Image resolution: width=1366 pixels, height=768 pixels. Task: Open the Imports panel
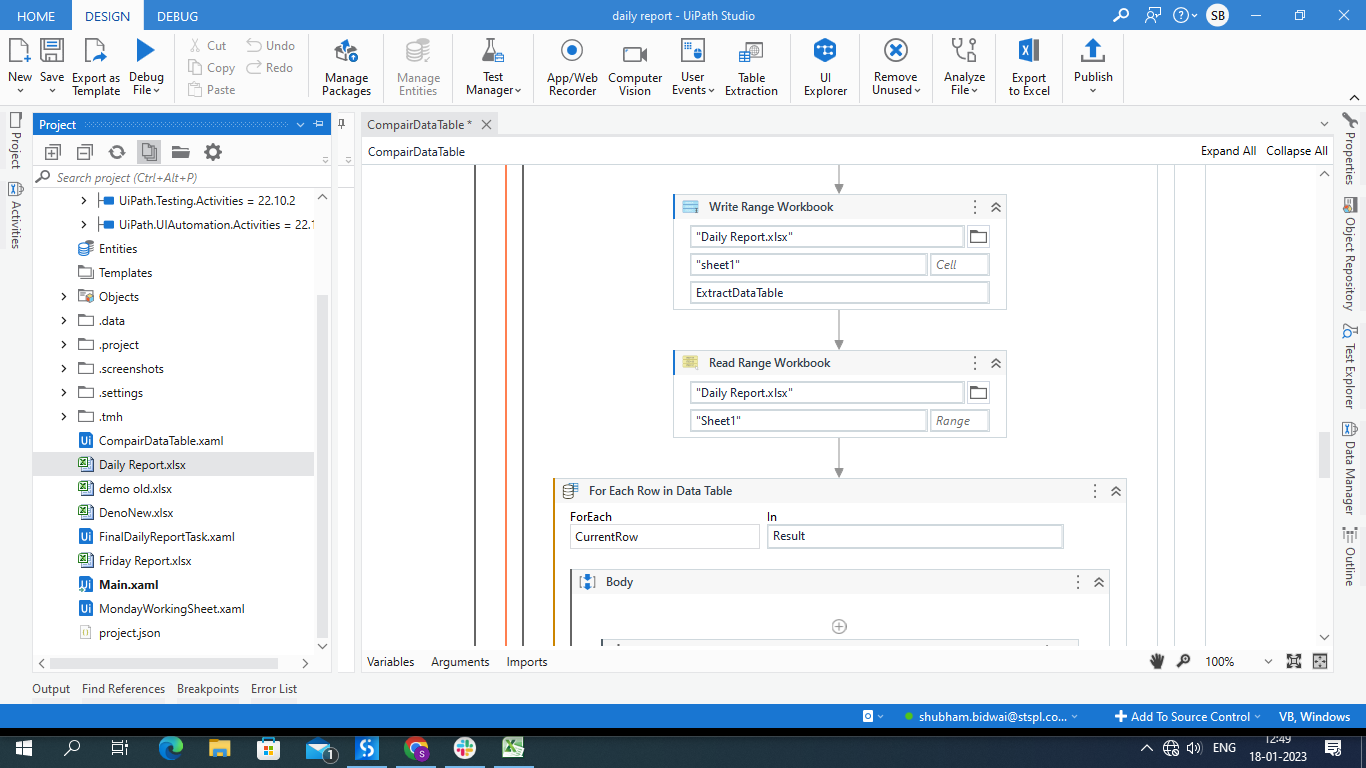527,662
